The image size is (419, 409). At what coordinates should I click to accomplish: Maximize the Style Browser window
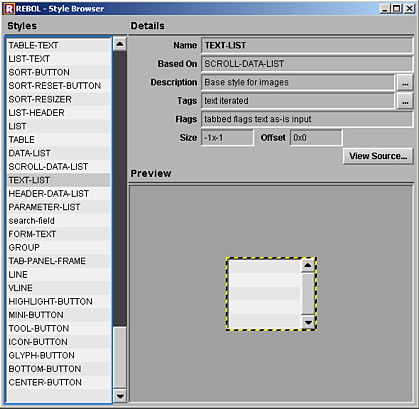click(x=396, y=9)
